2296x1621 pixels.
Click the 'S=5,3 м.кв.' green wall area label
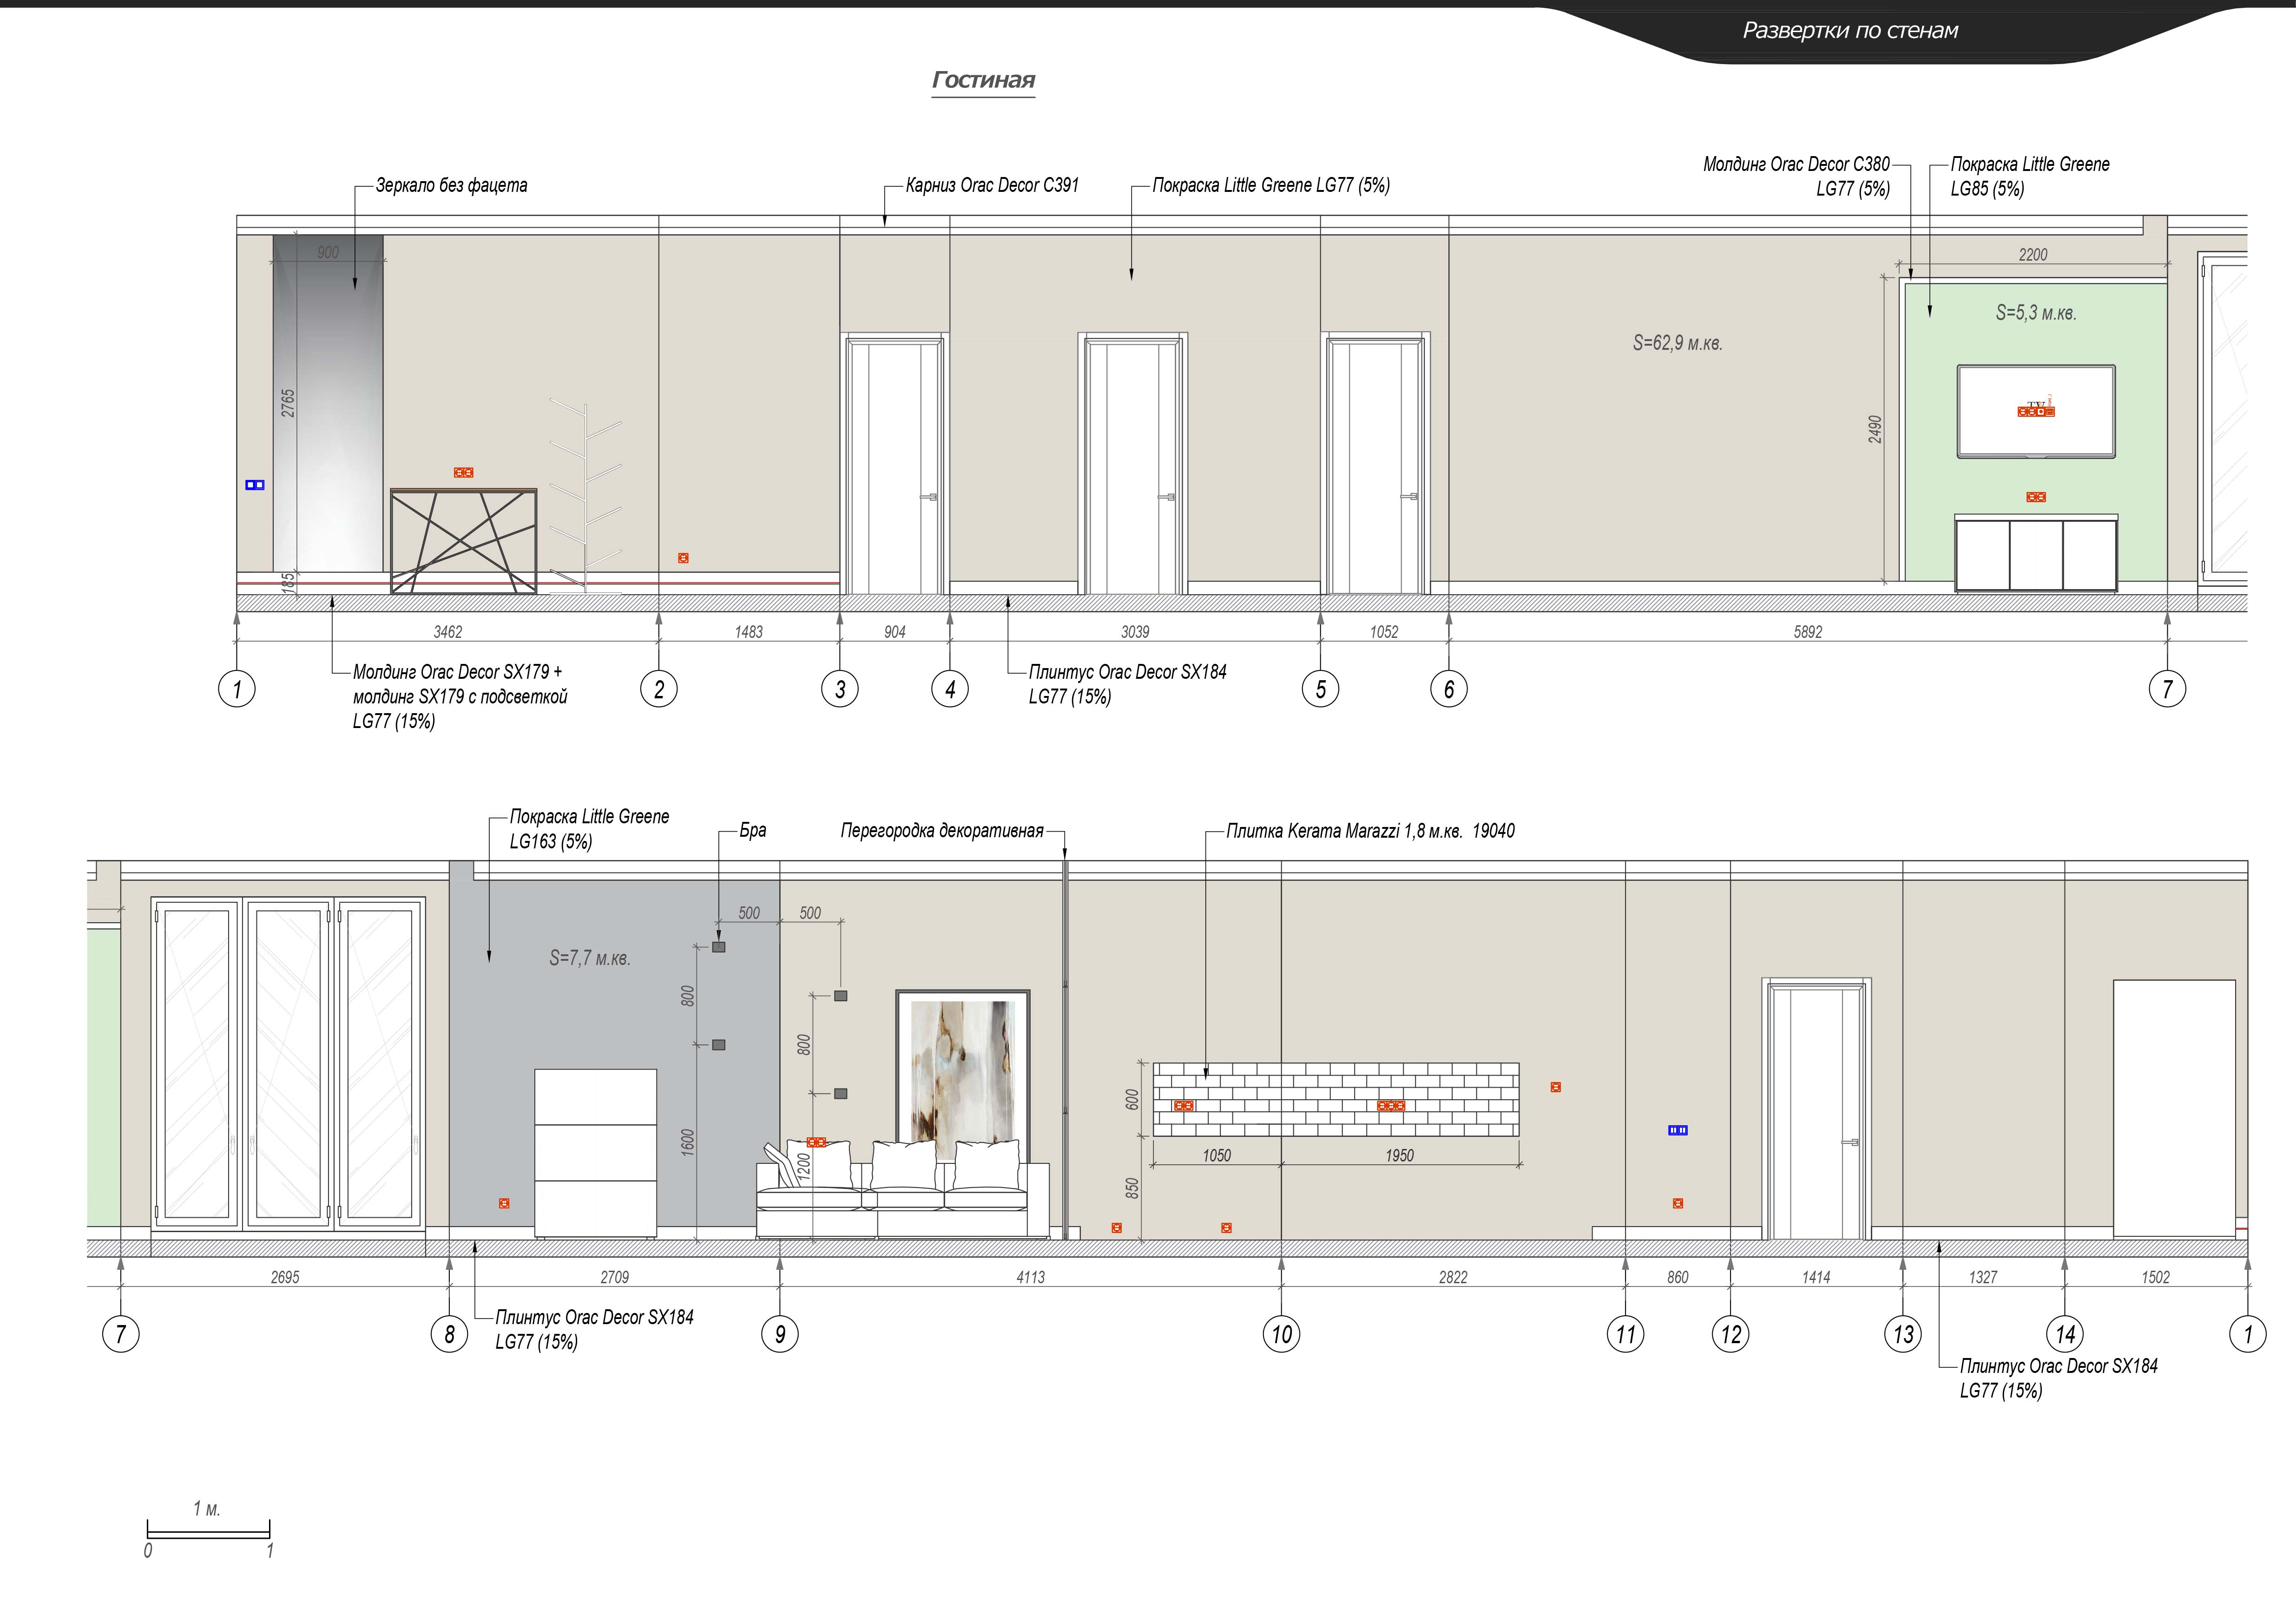point(2036,313)
